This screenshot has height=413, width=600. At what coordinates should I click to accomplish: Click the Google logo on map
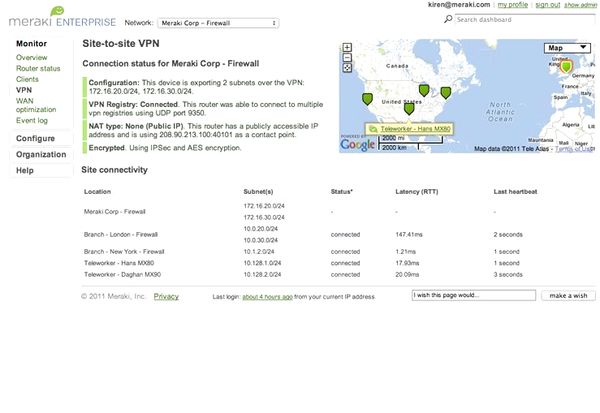(x=357, y=144)
